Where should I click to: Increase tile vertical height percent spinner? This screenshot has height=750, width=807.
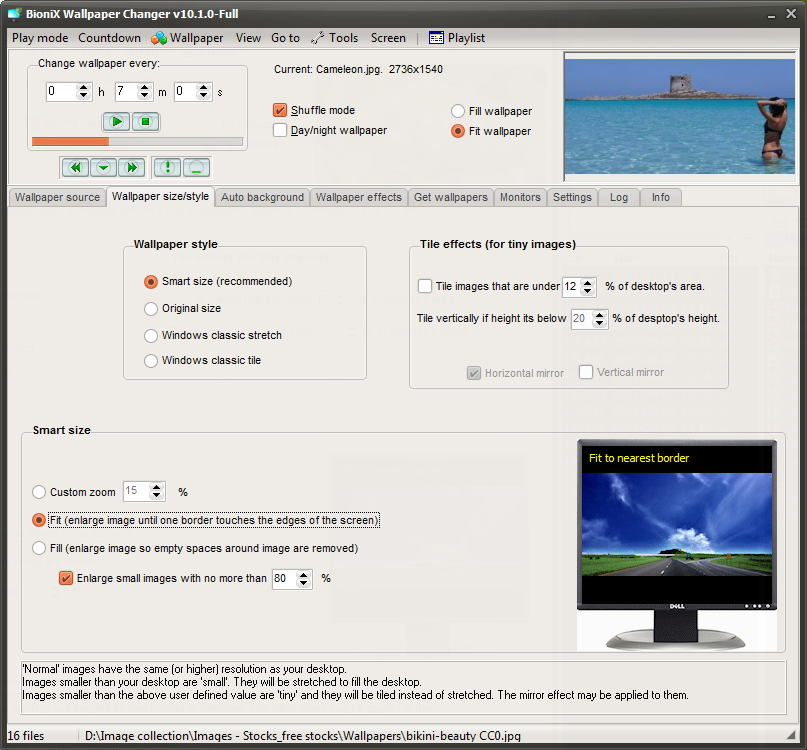tap(599, 315)
